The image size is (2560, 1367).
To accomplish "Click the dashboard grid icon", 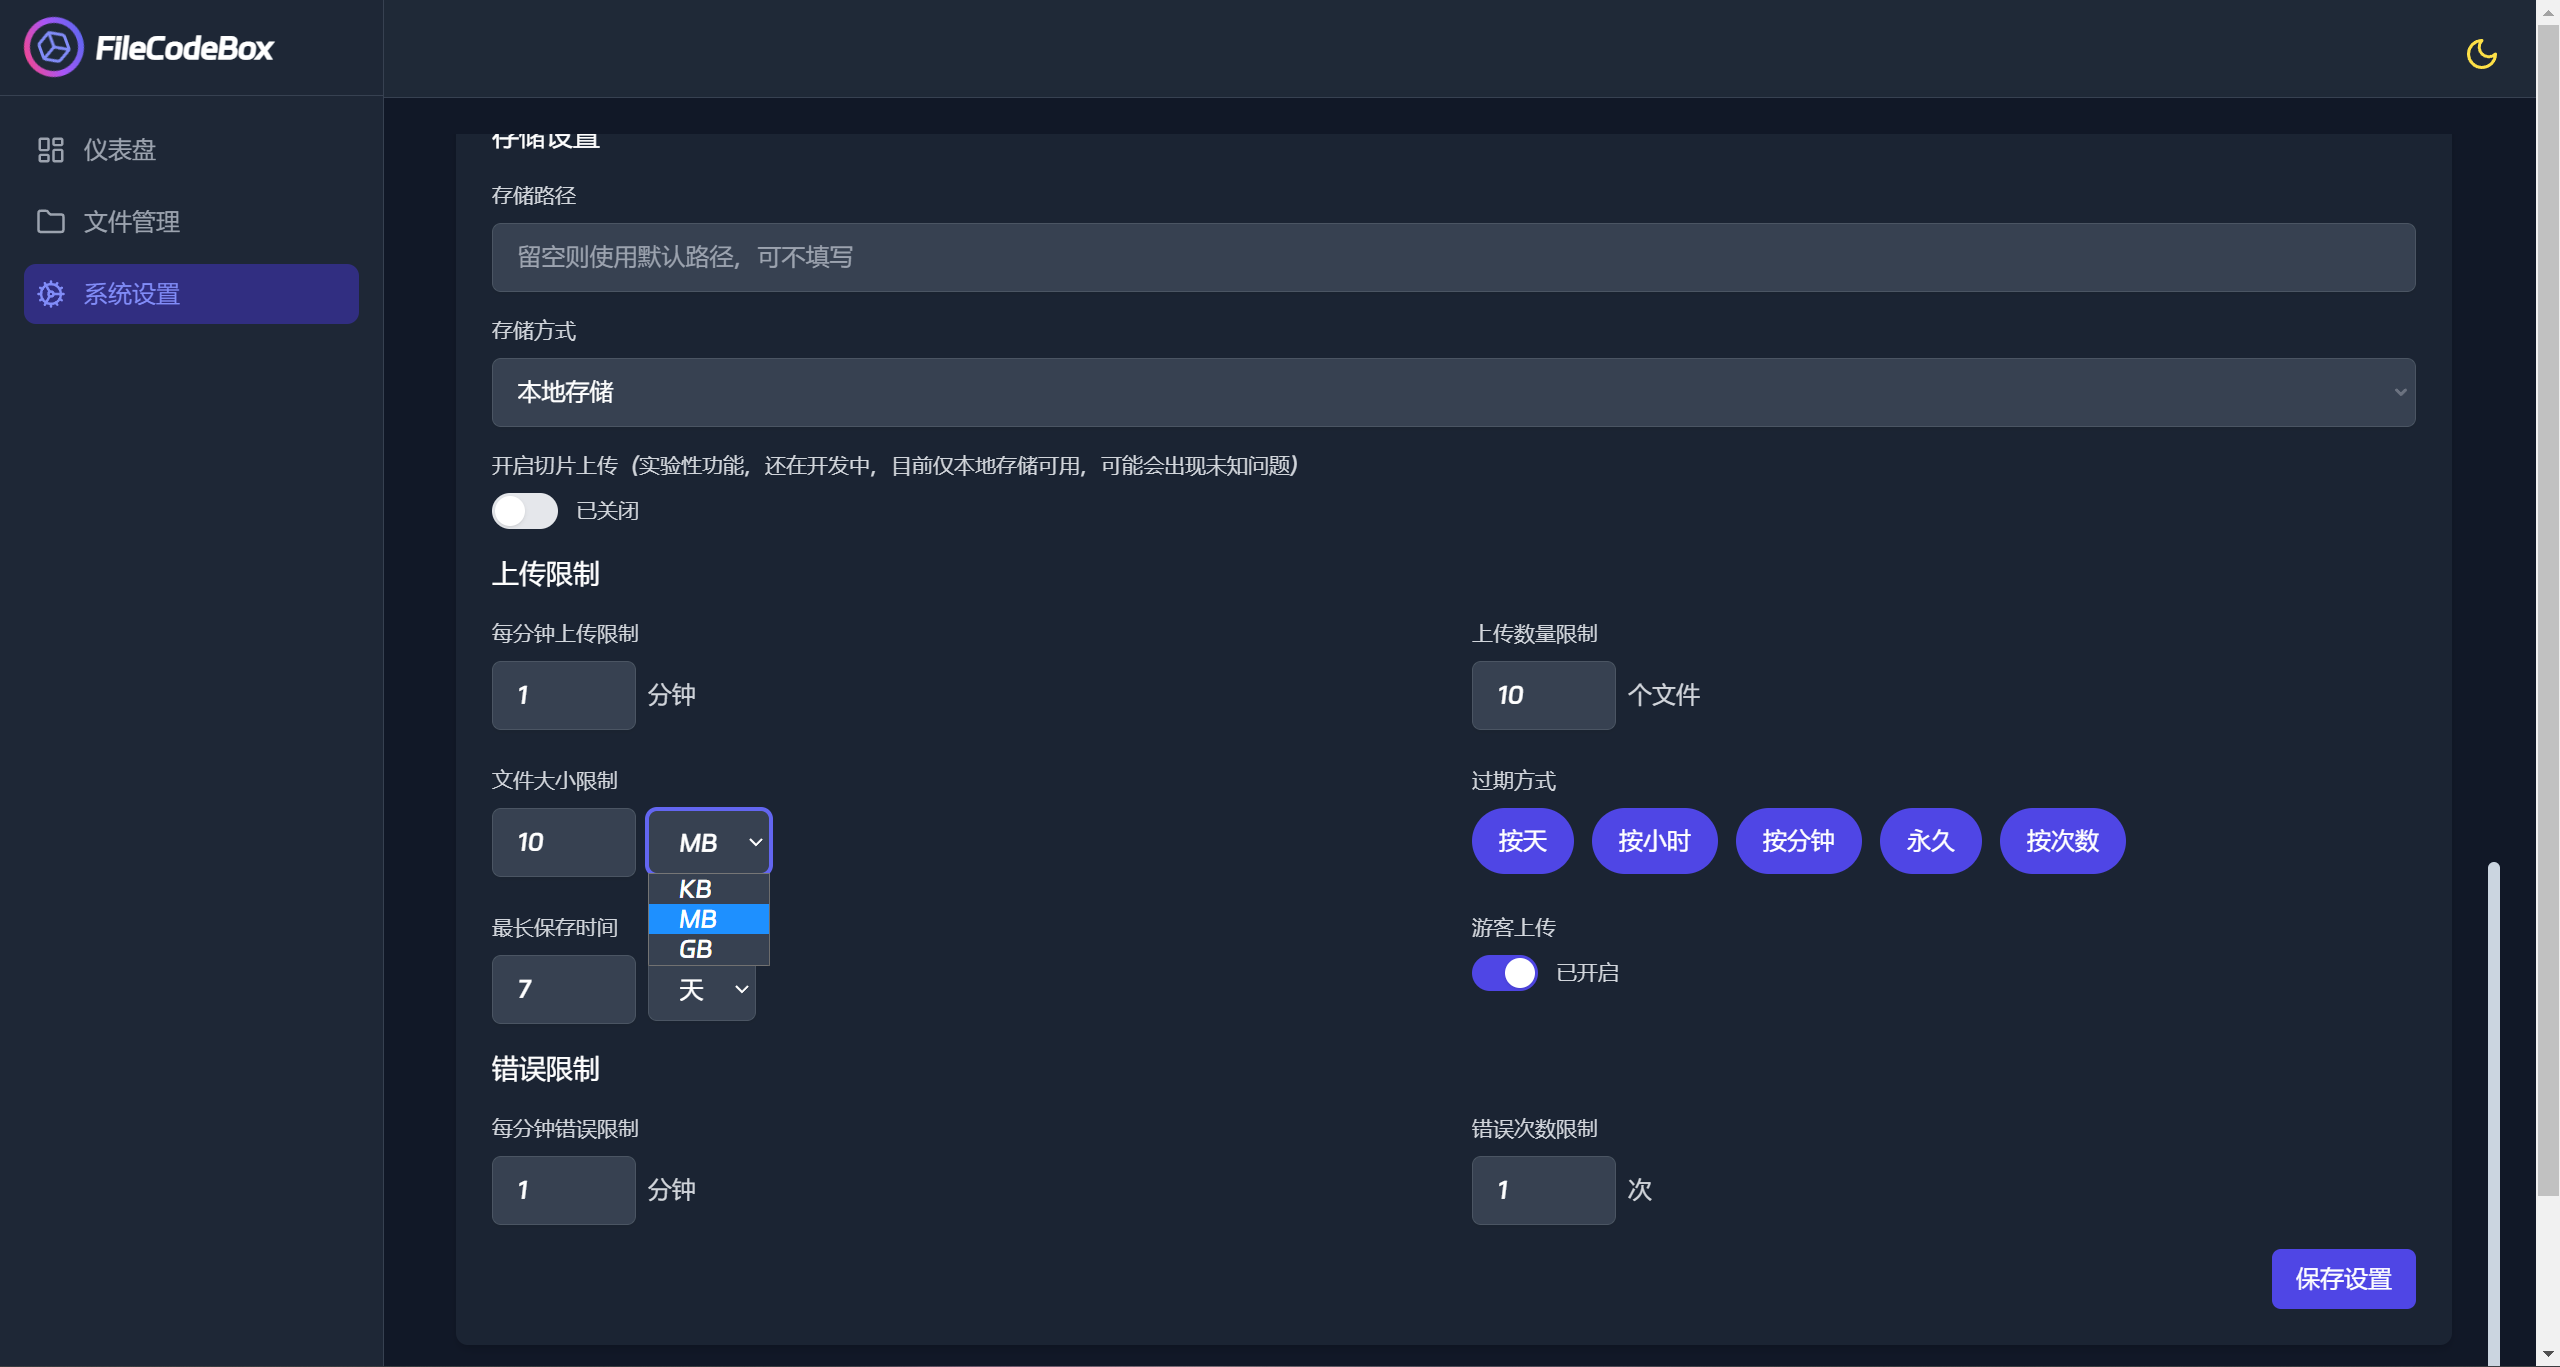I will point(51,150).
